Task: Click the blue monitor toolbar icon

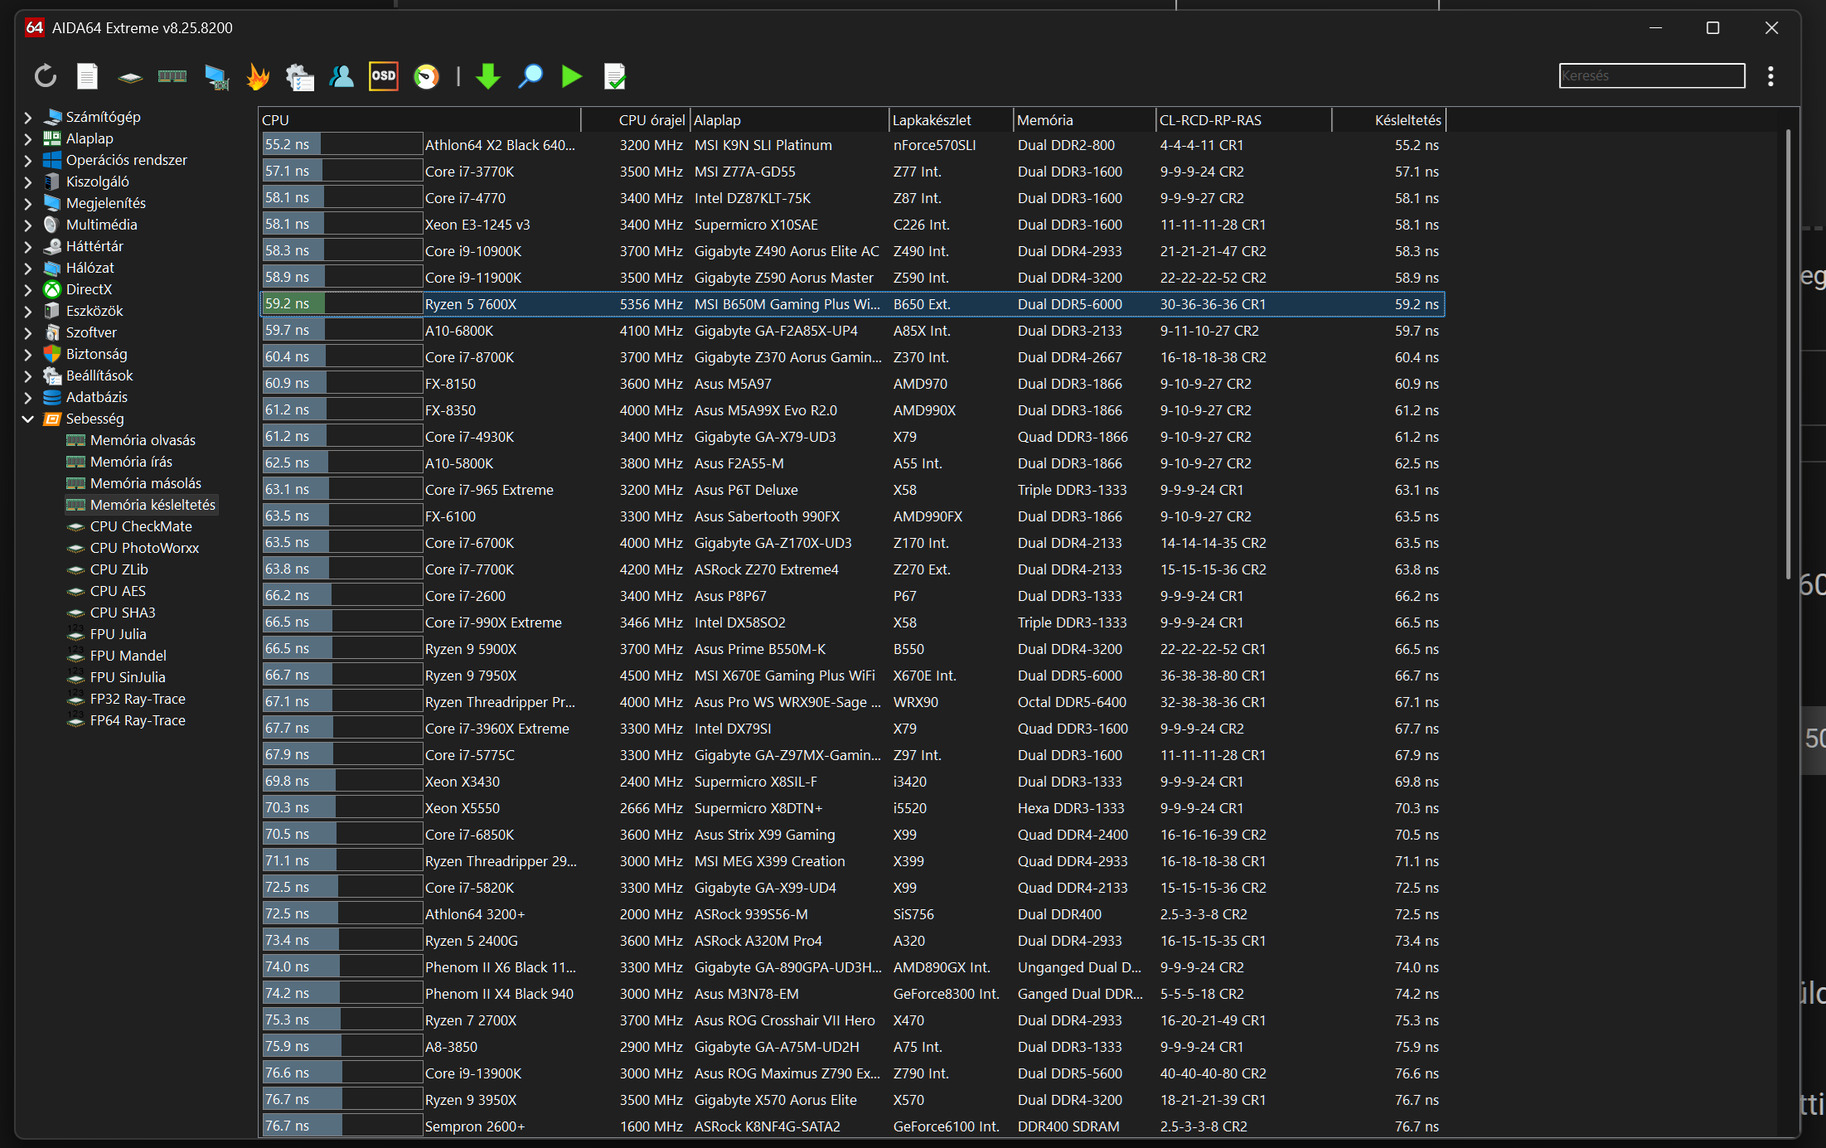Action: (x=216, y=76)
